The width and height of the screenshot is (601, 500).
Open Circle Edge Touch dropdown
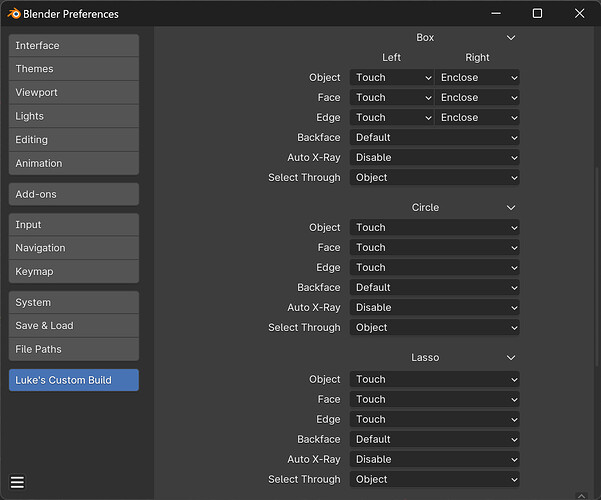435,267
